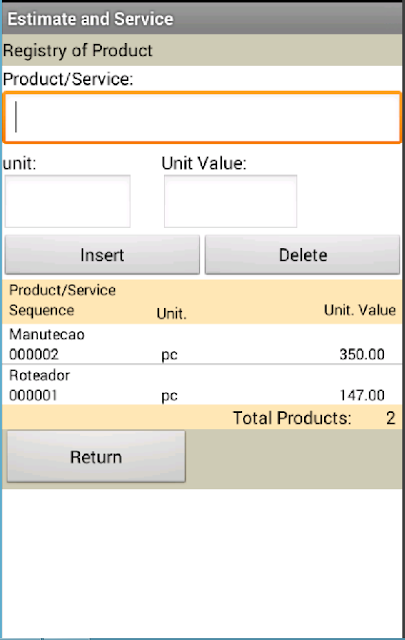Select the Manutecao product row
This screenshot has width=405, height=640.
[202, 344]
